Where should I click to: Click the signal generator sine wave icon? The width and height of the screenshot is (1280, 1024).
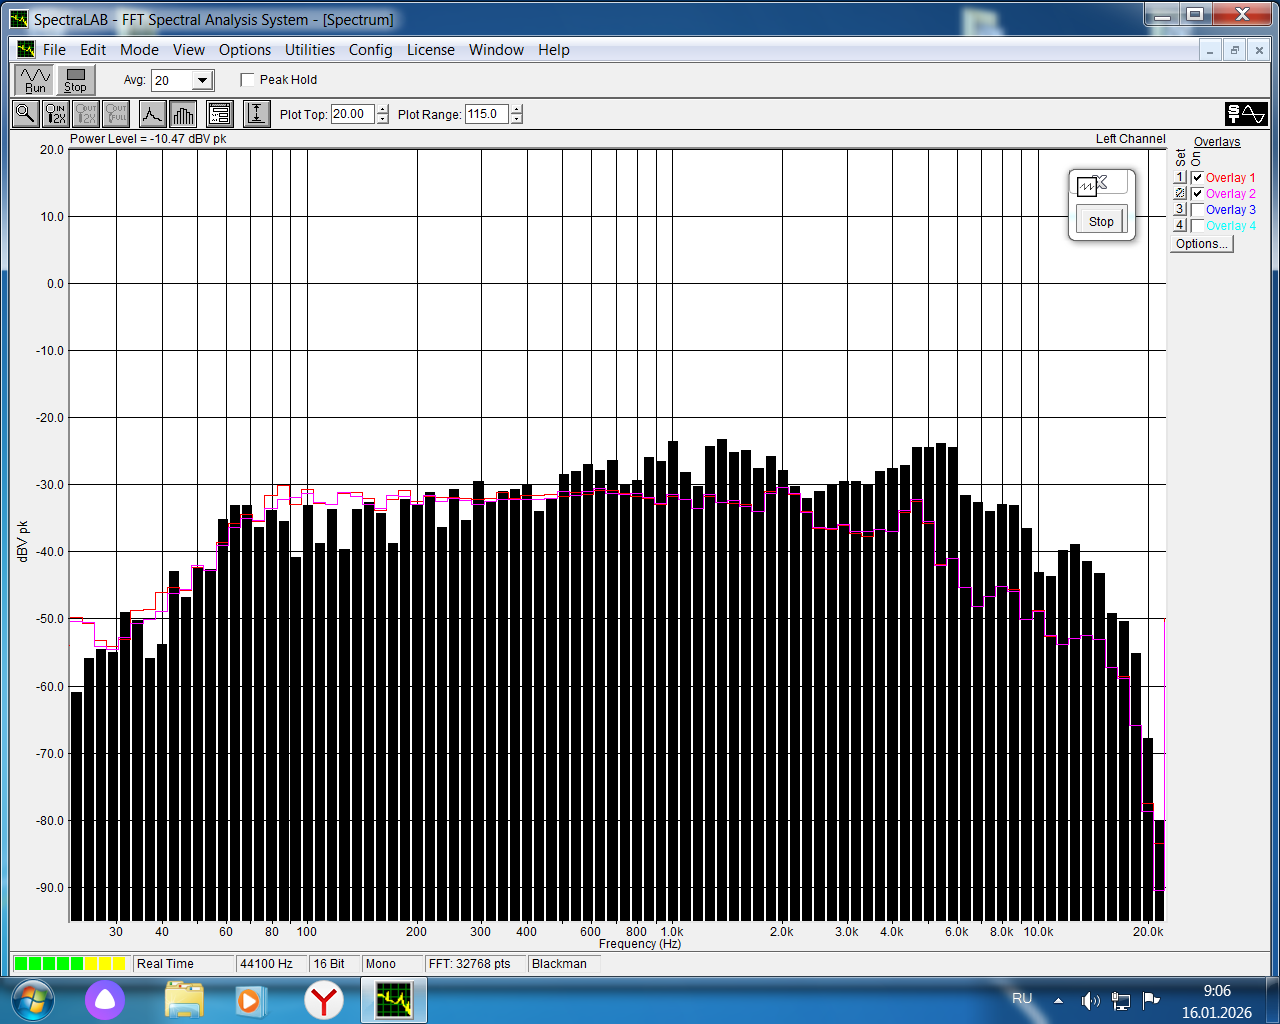[x=1246, y=114]
